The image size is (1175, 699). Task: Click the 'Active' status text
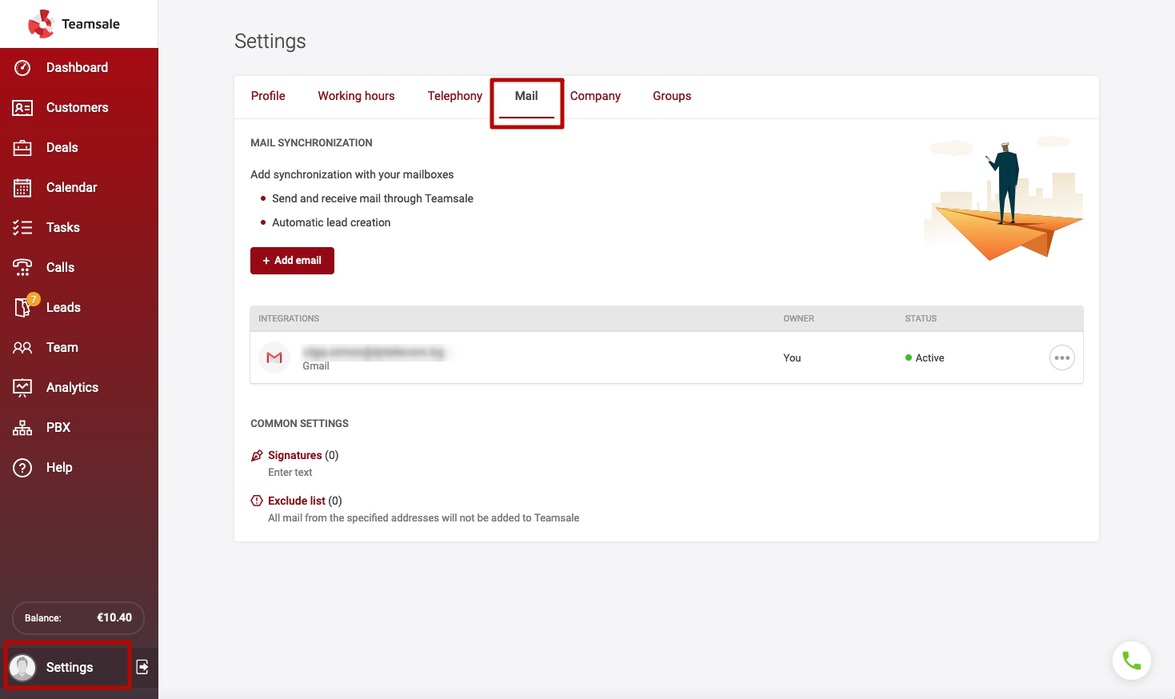point(929,358)
